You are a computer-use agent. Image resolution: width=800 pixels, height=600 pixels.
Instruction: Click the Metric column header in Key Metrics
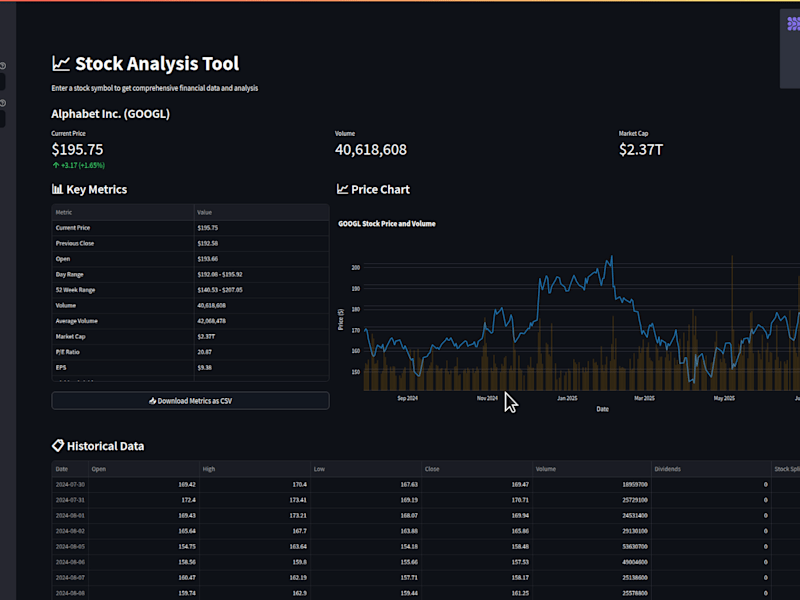[123, 212]
